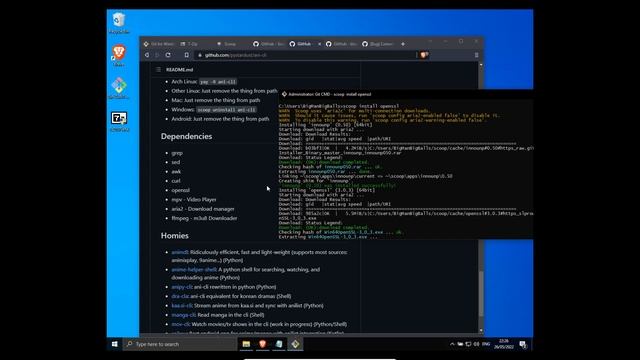Click the browser Back arrow
Viewport: 640px width, 360px height.
pyautogui.click(x=147, y=55)
